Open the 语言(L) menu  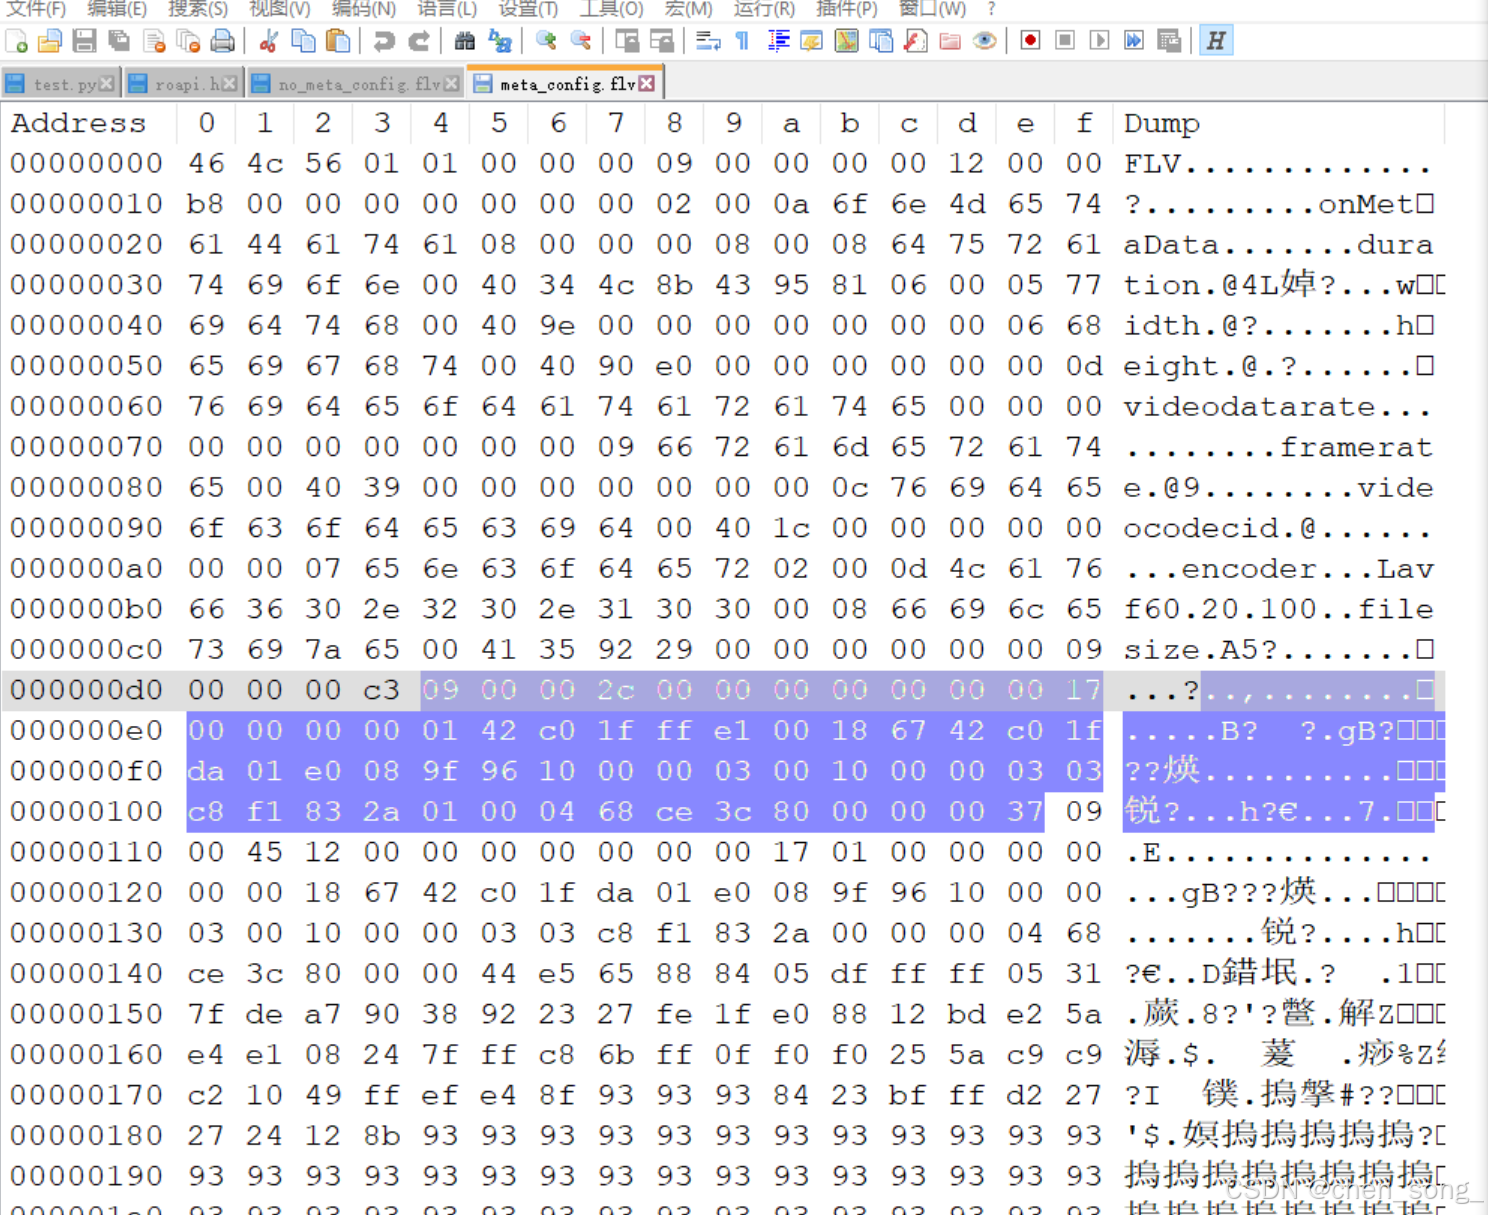[x=447, y=9]
